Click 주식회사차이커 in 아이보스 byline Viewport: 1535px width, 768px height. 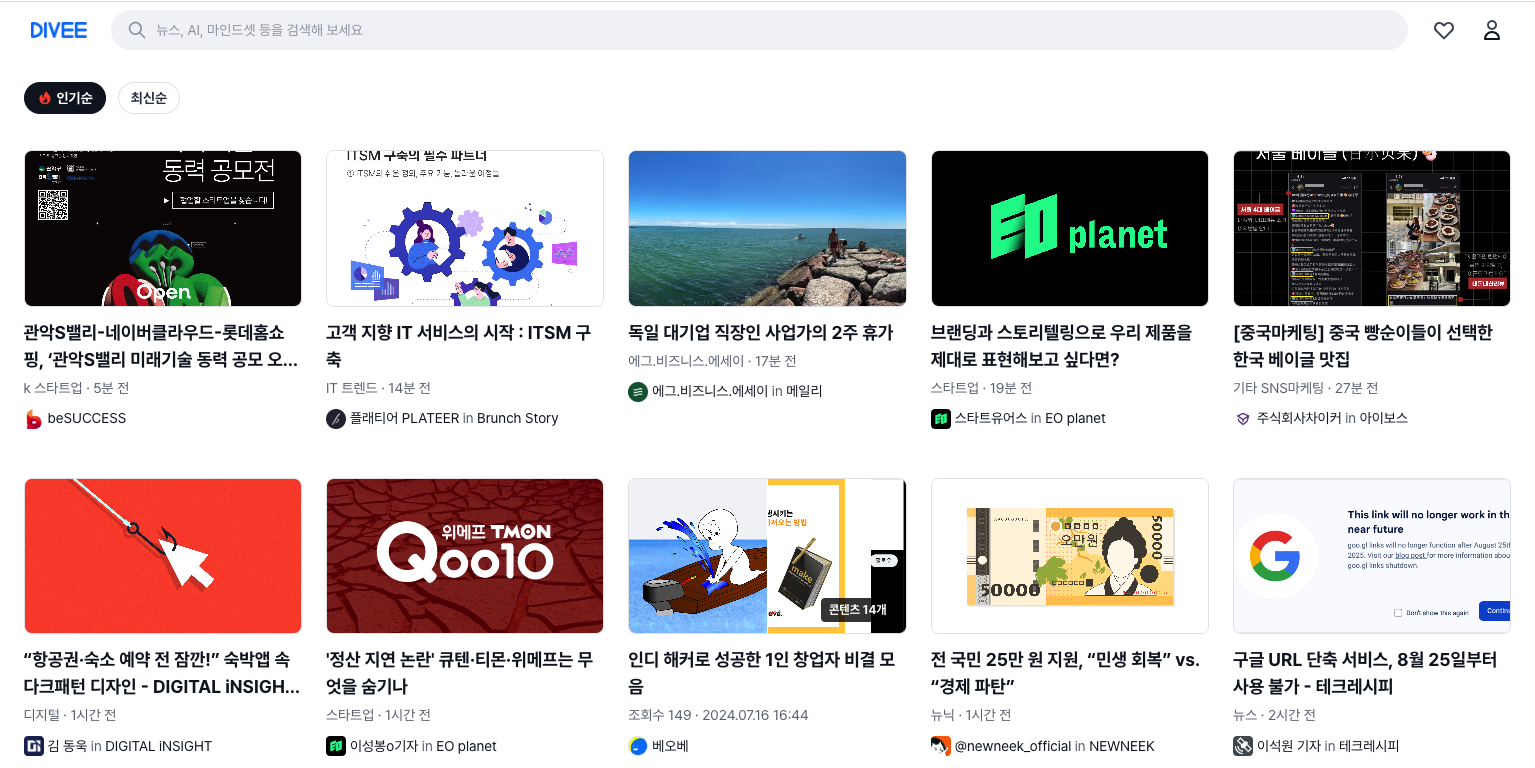click(x=1332, y=419)
